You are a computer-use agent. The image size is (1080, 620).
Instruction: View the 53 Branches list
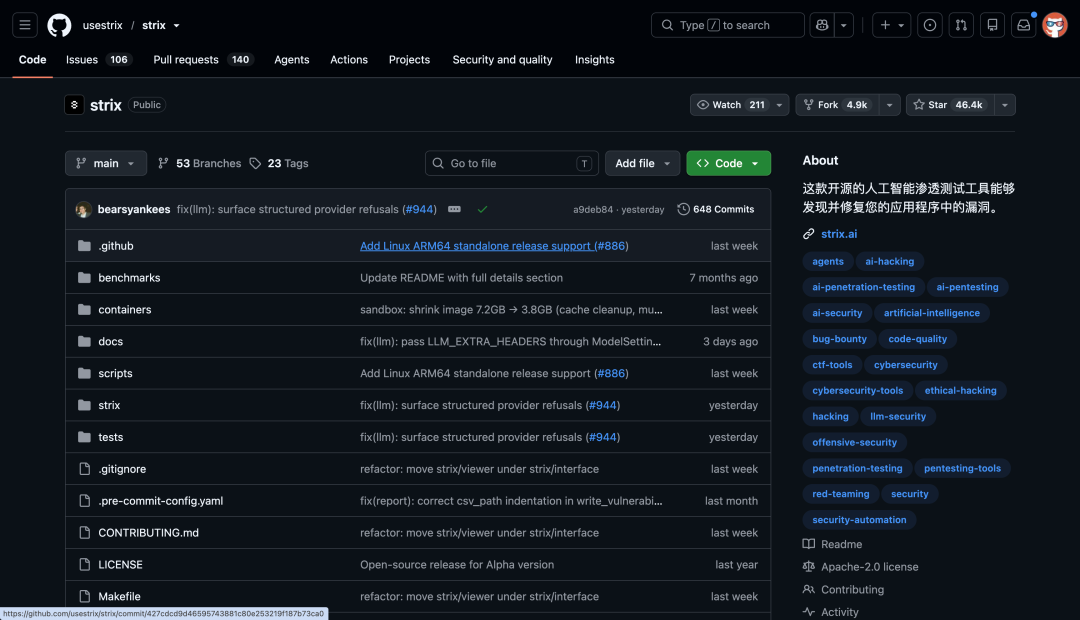[x=200, y=163]
